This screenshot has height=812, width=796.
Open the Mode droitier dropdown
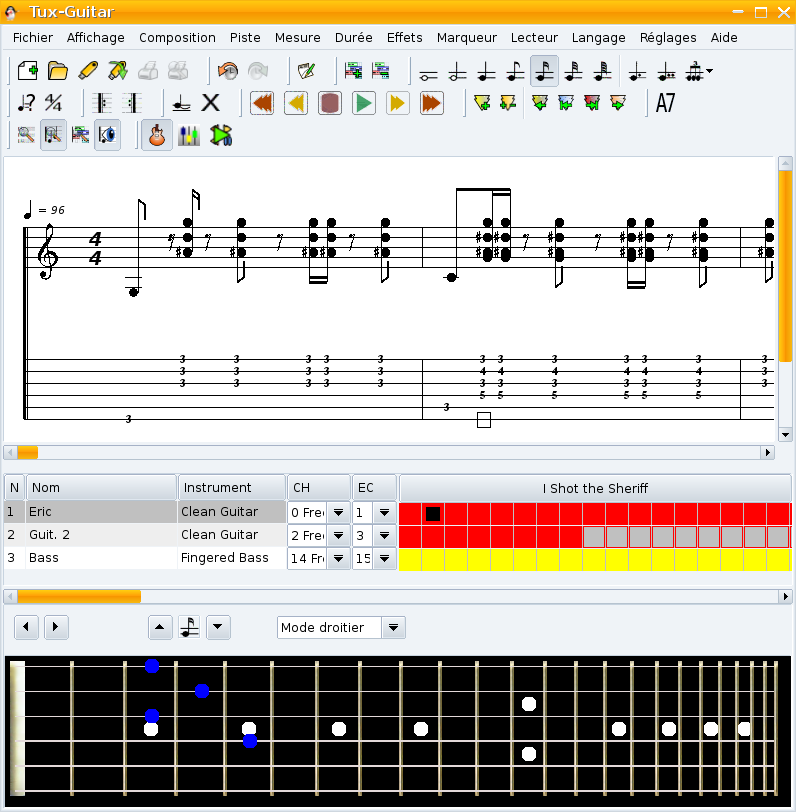394,628
